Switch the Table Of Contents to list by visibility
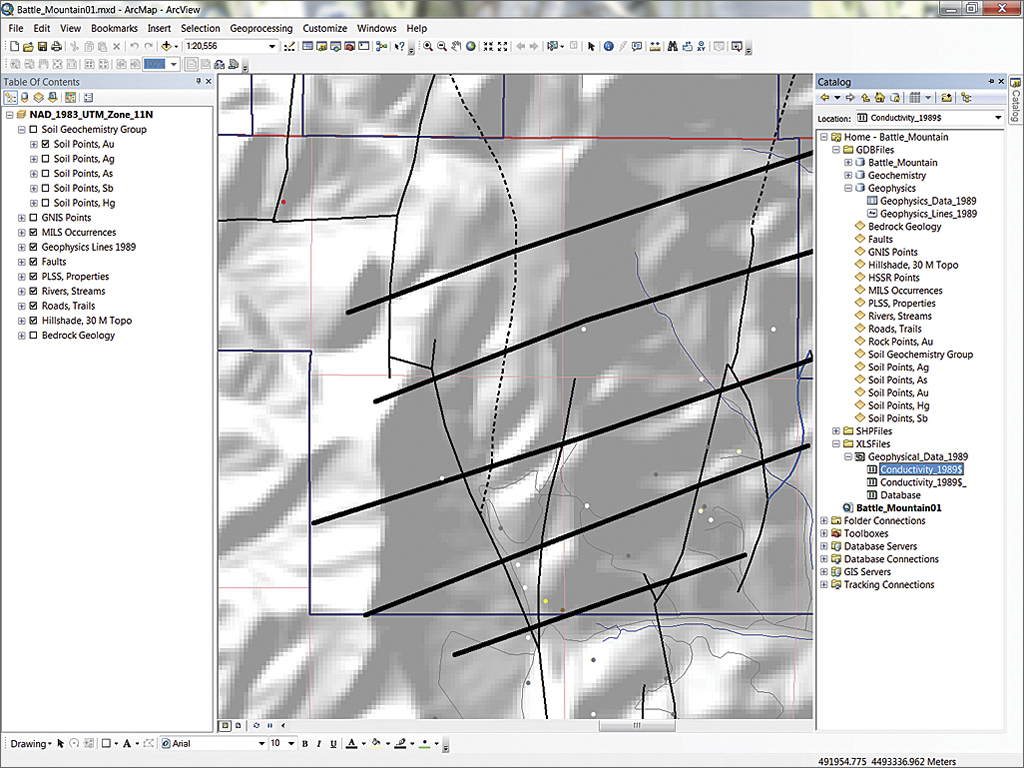This screenshot has width=1024, height=768. pyautogui.click(x=39, y=98)
